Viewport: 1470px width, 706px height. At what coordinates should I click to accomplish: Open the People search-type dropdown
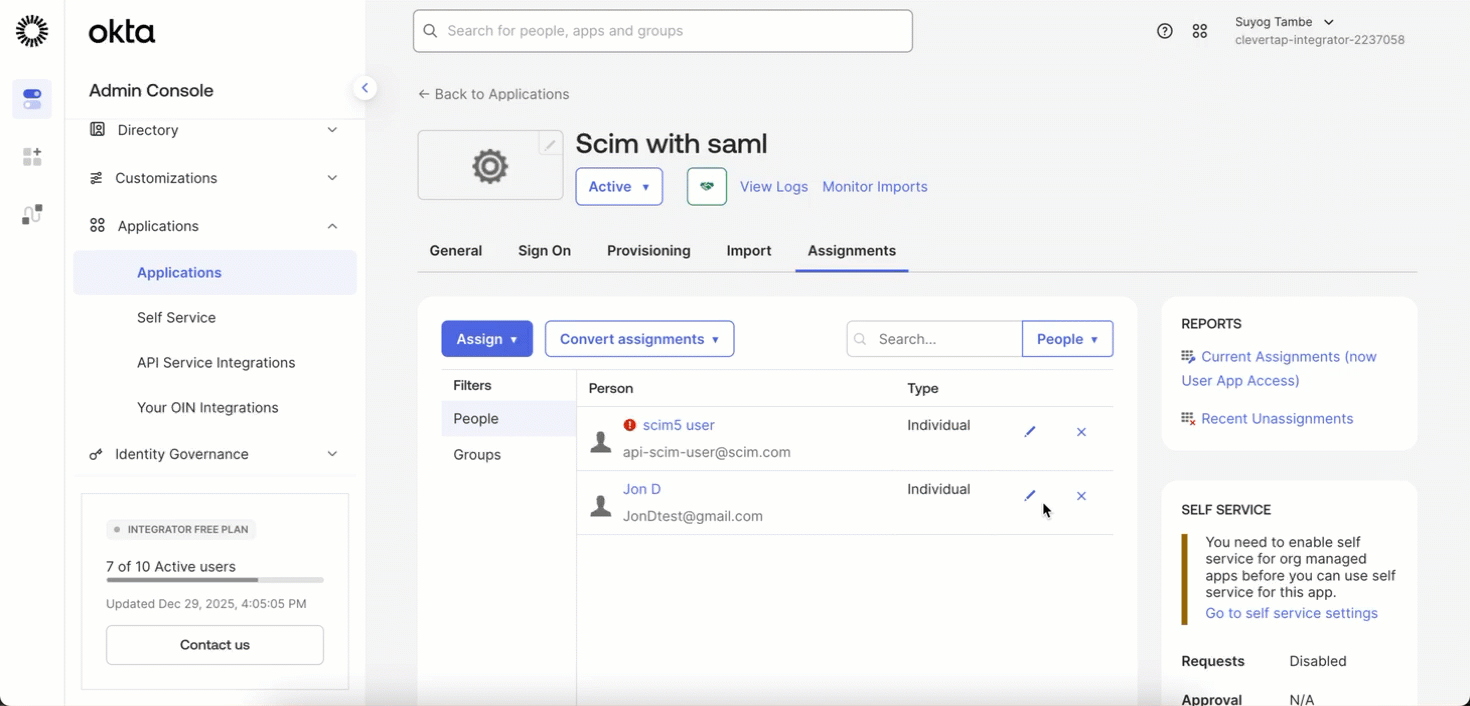click(1067, 339)
